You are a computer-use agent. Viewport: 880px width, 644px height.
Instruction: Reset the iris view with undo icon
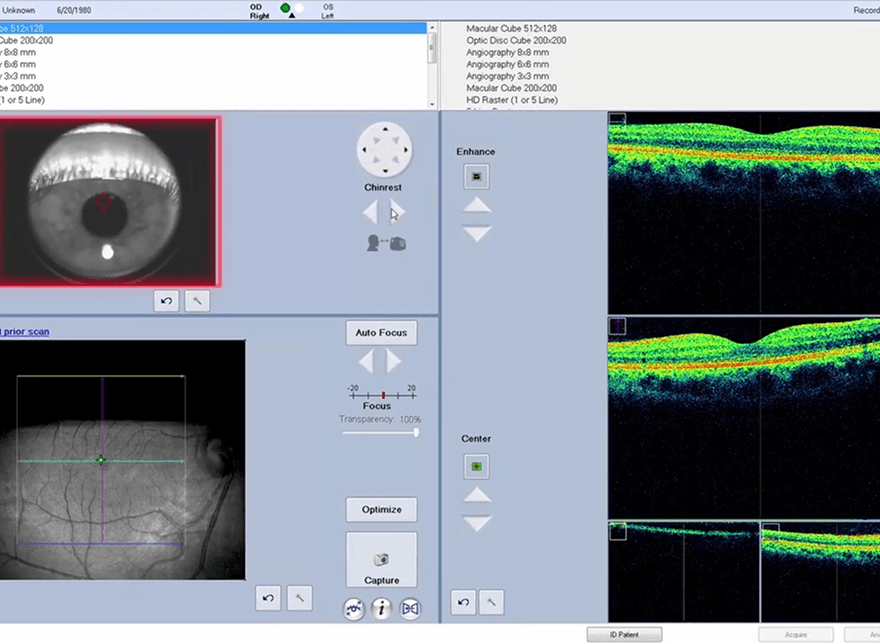click(x=167, y=300)
